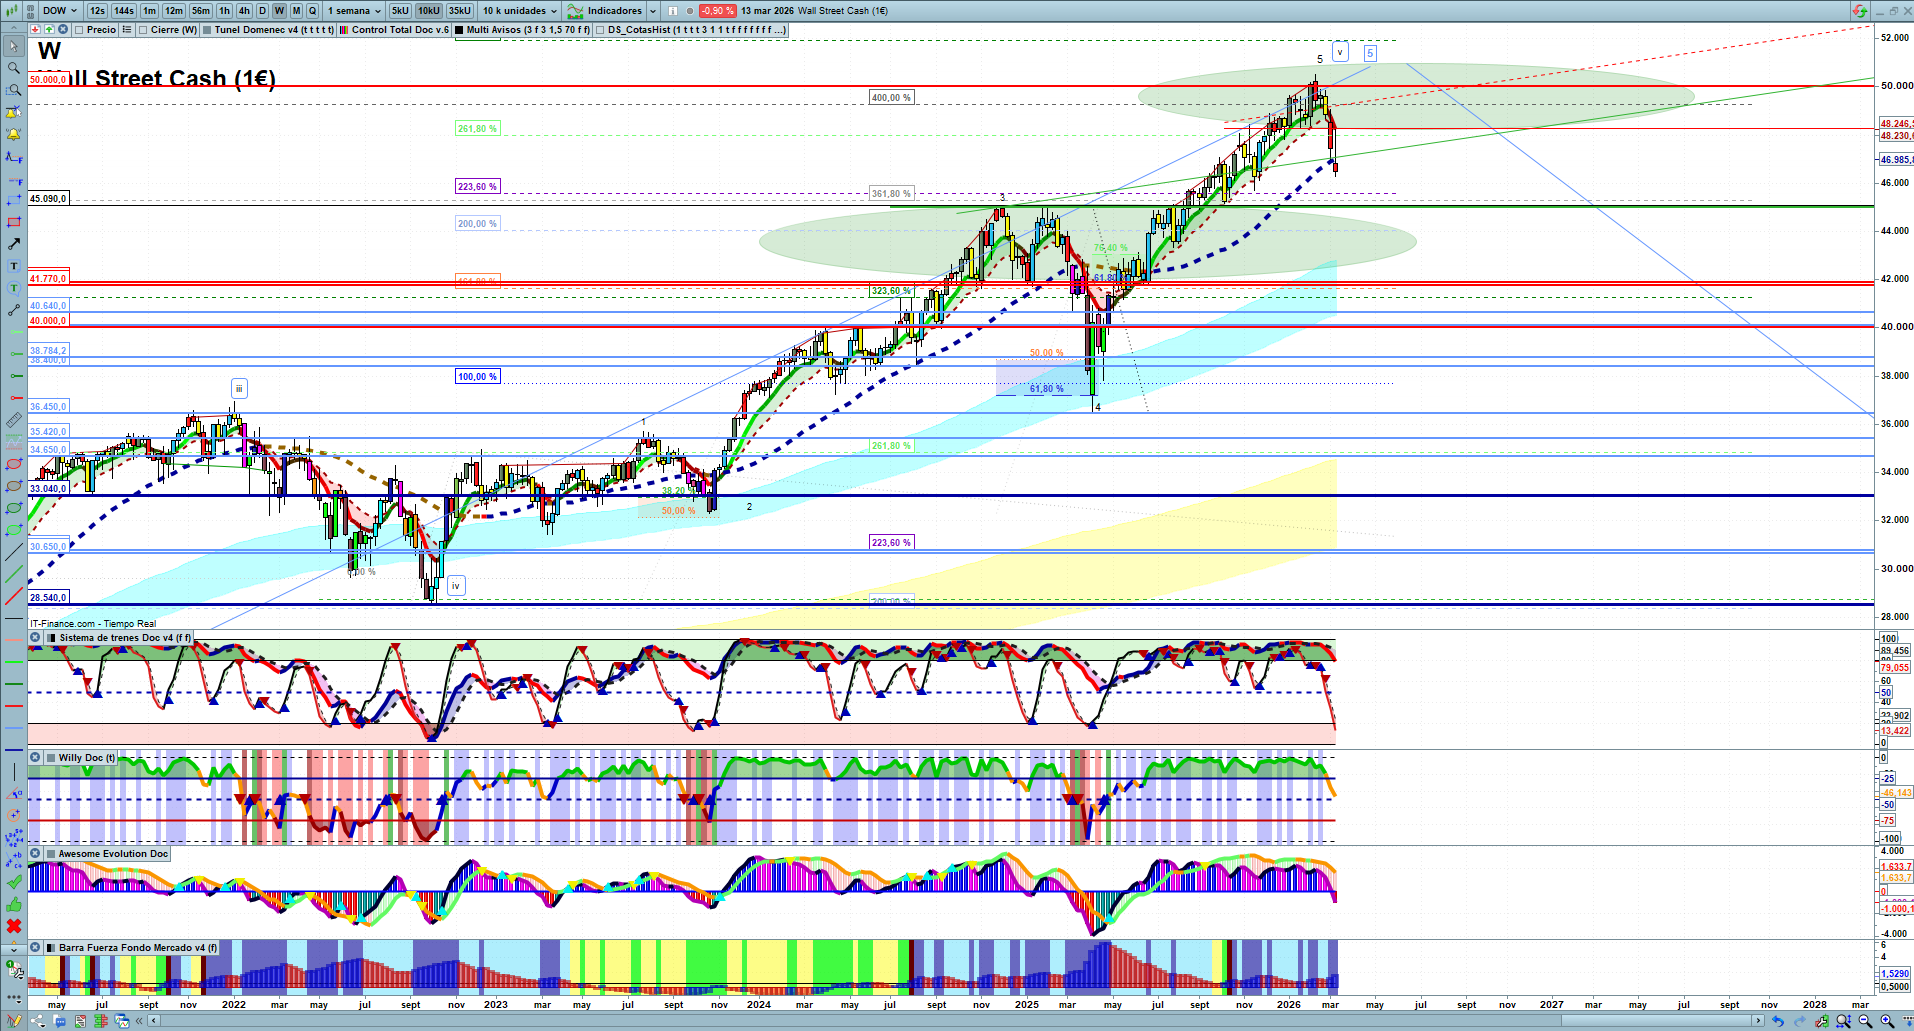The image size is (1914, 1031).
Task: Set units to 35kU
Action: tap(460, 11)
